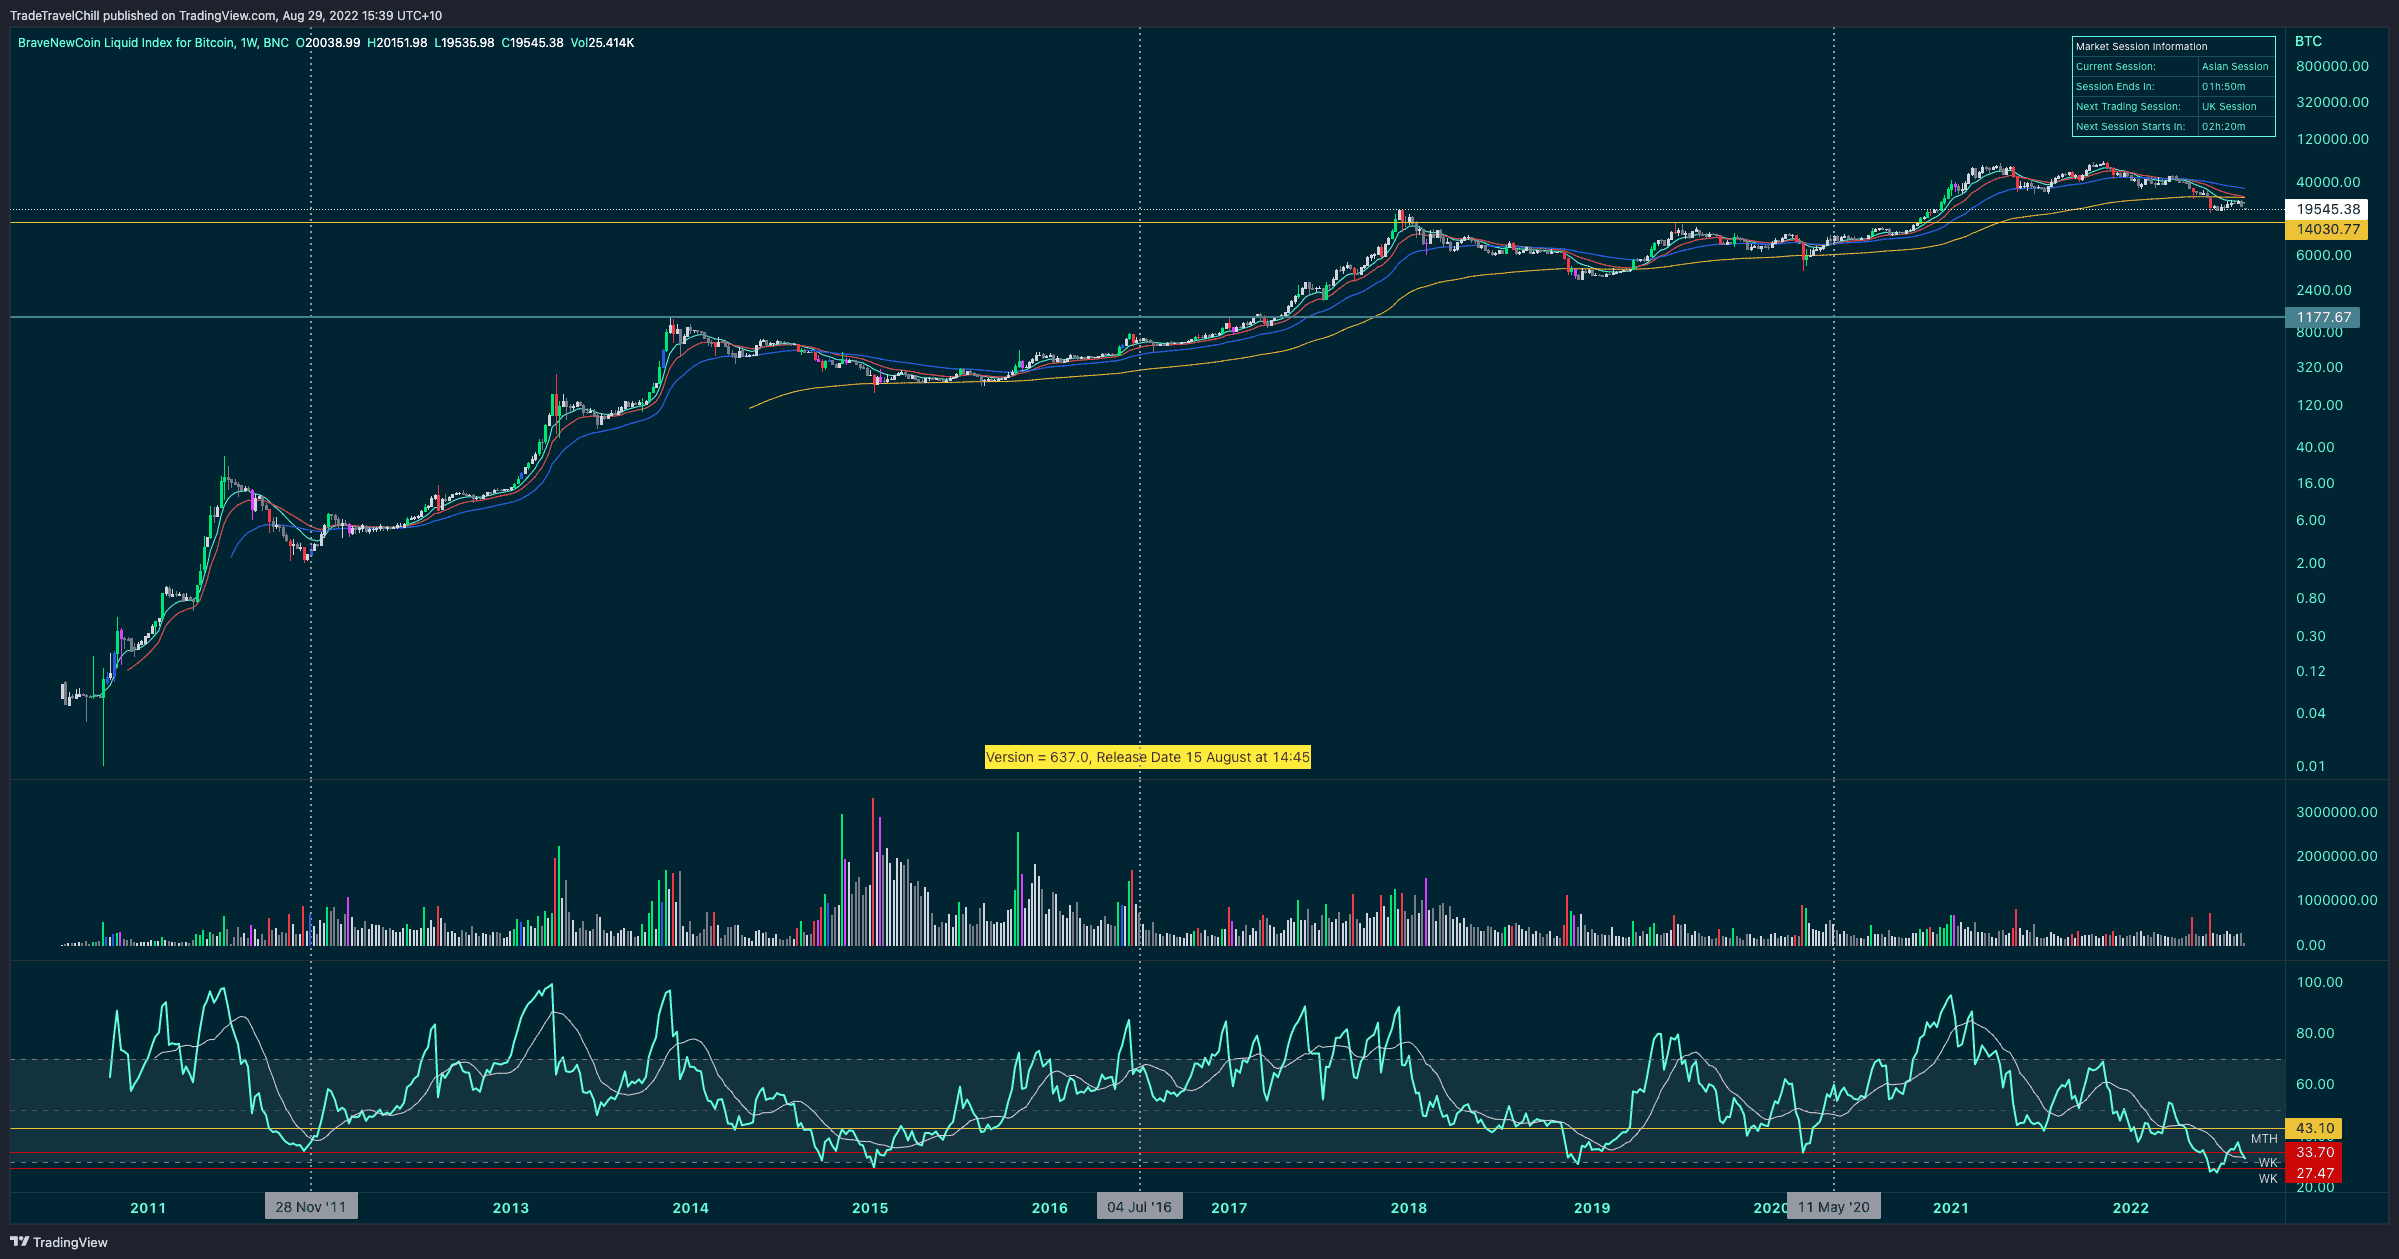
Task: Click the Next Session Starts In 02h:20m value
Action: tap(2223, 127)
